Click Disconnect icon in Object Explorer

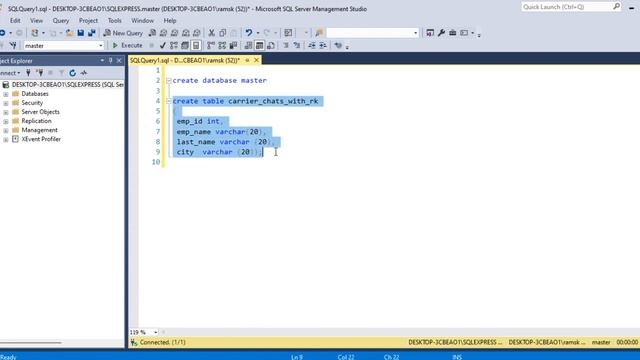pos(40,73)
